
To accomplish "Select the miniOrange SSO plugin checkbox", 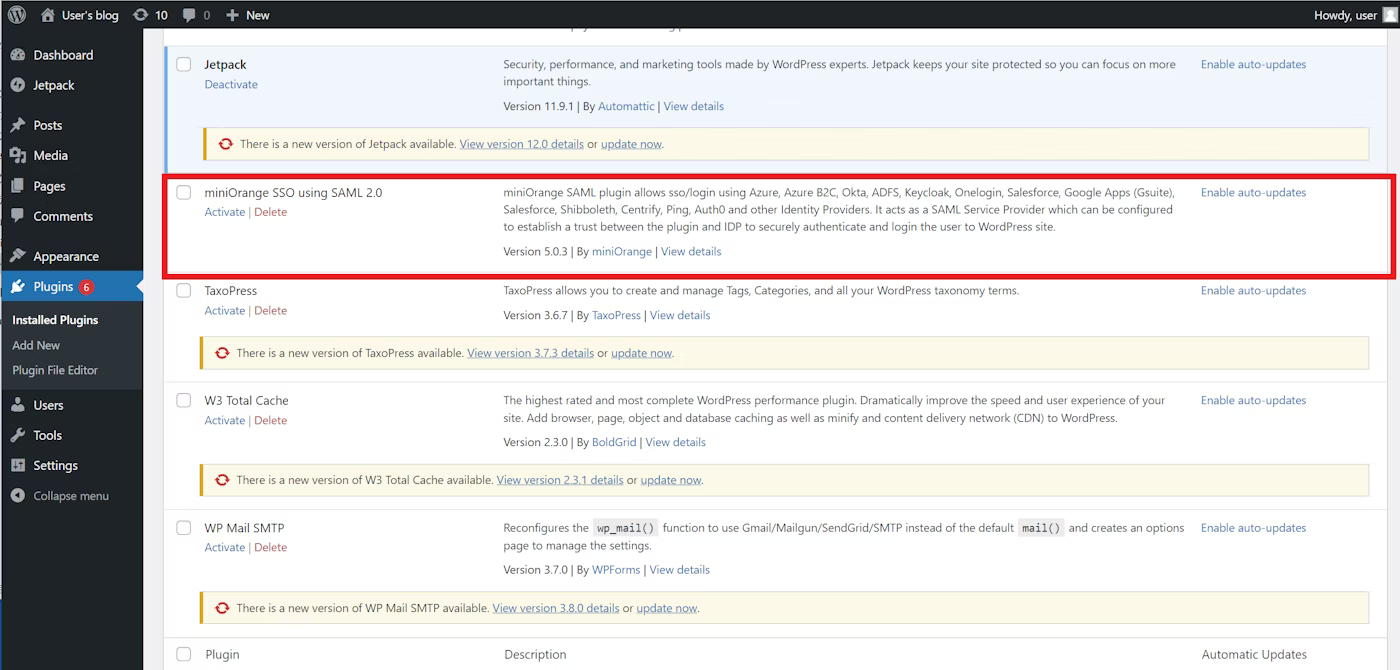I will tap(184, 192).
